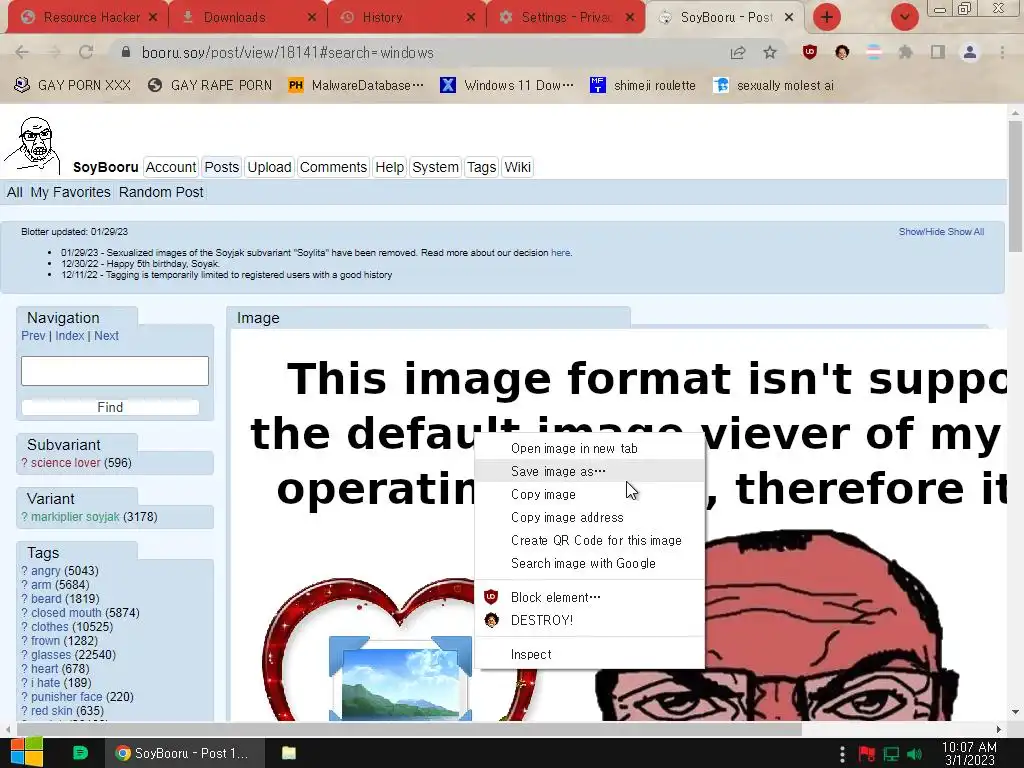Open the File Explorer taskbar icon

289,753
